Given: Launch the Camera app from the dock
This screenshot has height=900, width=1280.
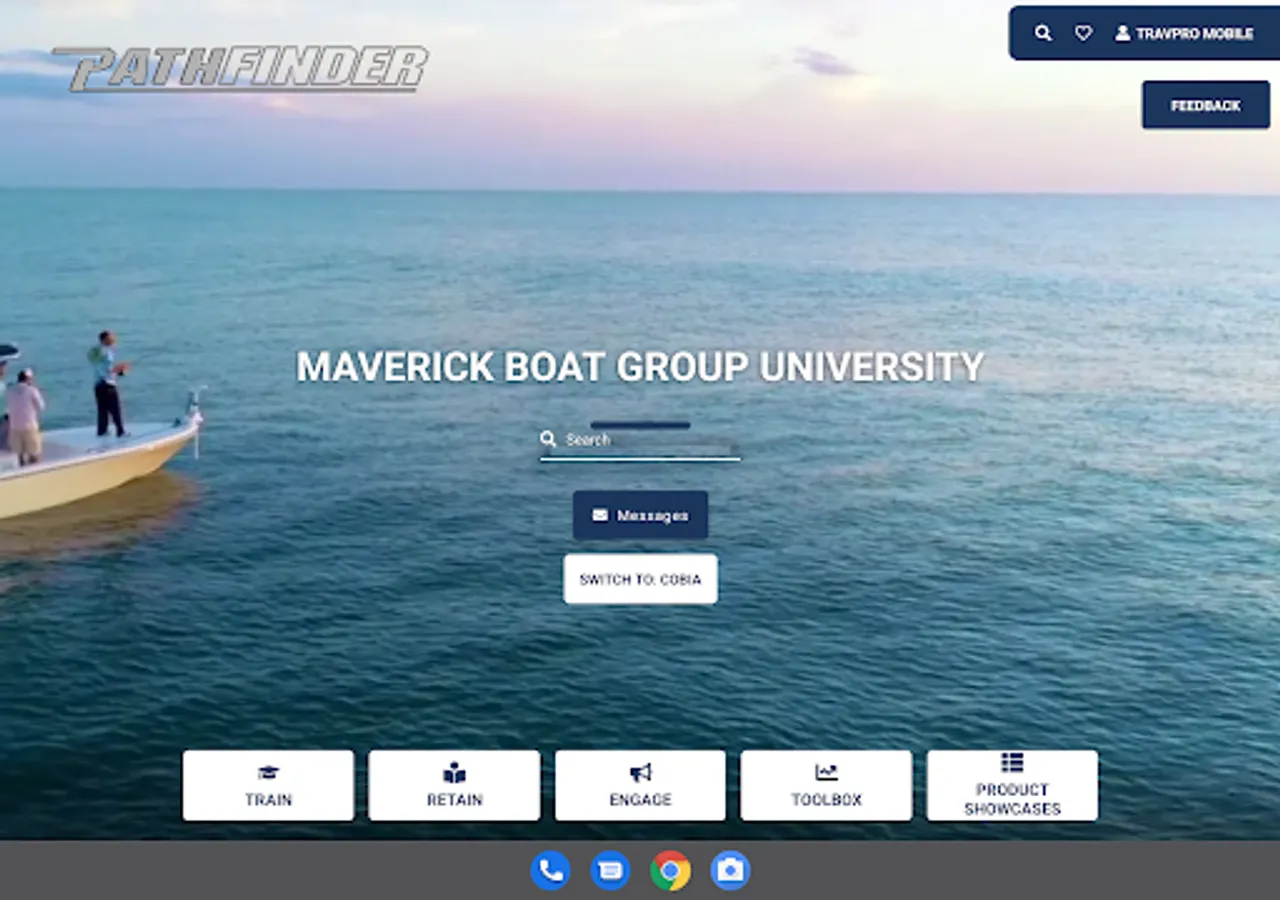Looking at the screenshot, I should pyautogui.click(x=730, y=870).
